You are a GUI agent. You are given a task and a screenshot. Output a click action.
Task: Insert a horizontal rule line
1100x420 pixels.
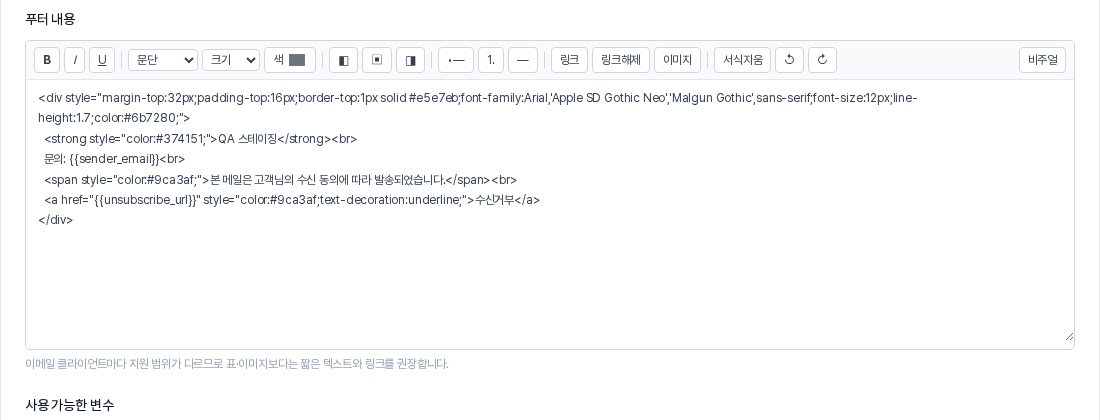pyautogui.click(x=523, y=60)
